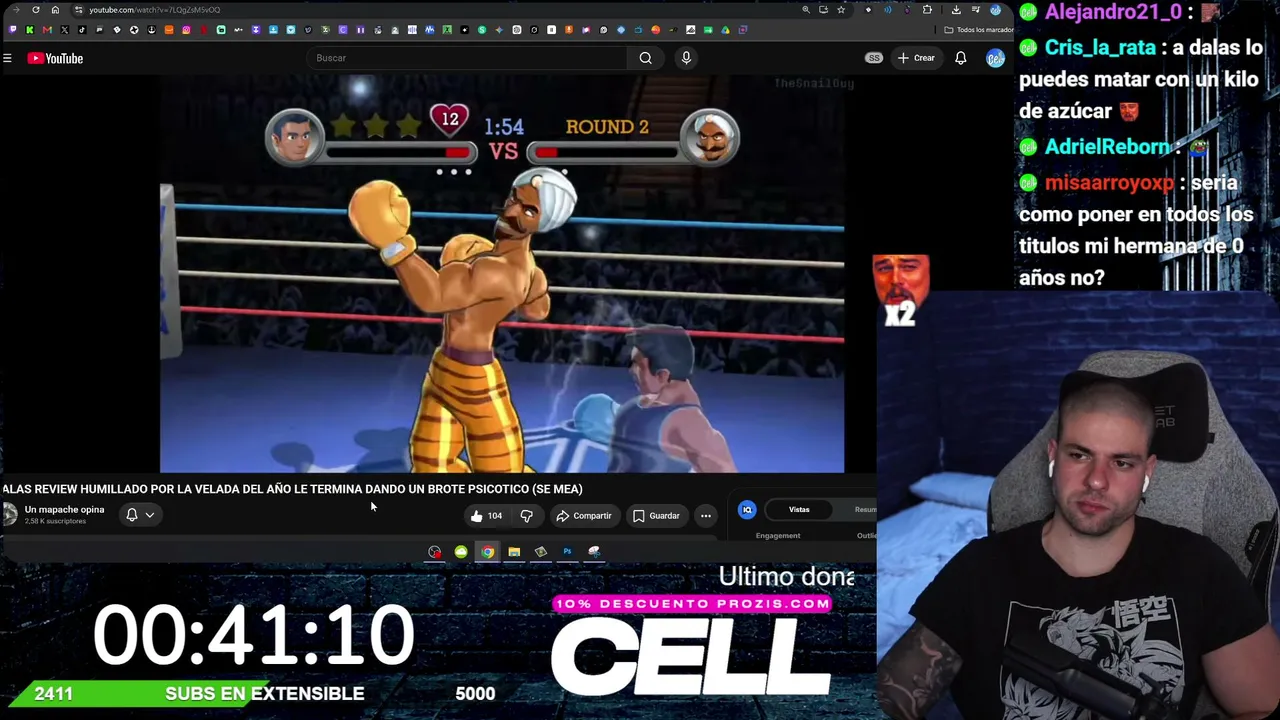This screenshot has height=720, width=1280.
Task: Open channel notification bell dropdown
Action: [x=140, y=515]
